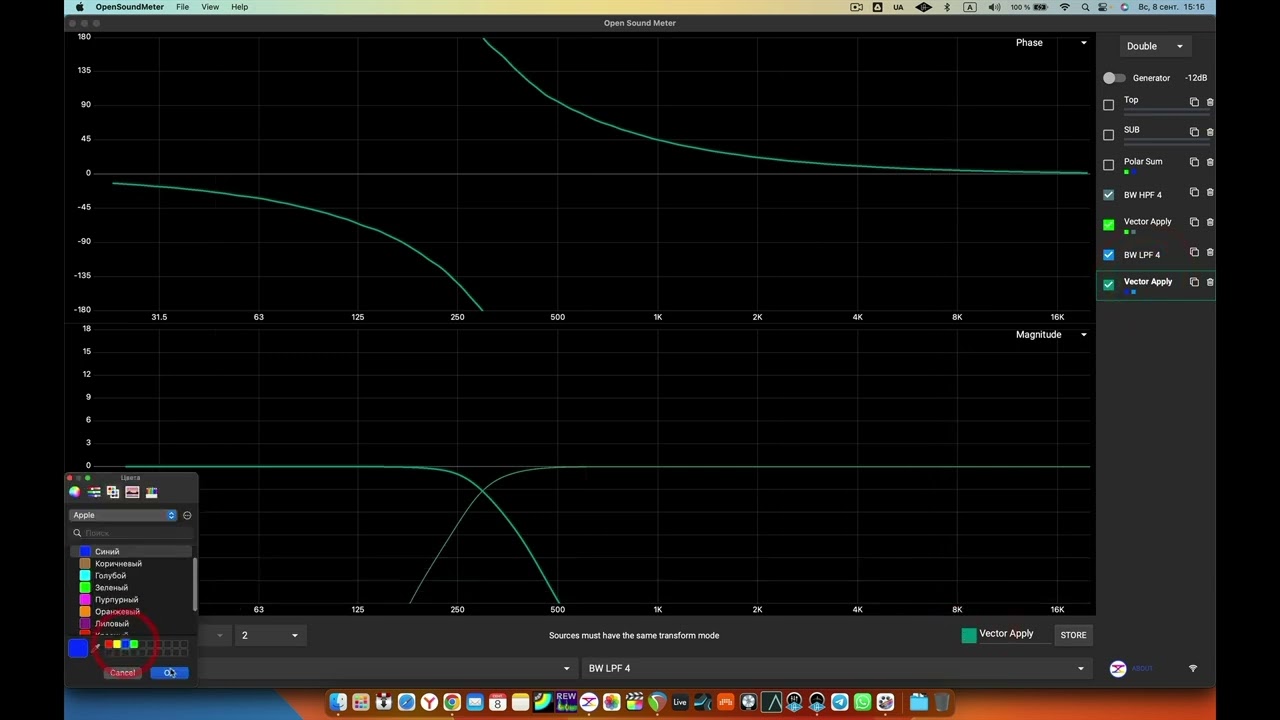The image size is (1280, 720).
Task: Copy the BW HPF 4 source
Action: coord(1194,192)
